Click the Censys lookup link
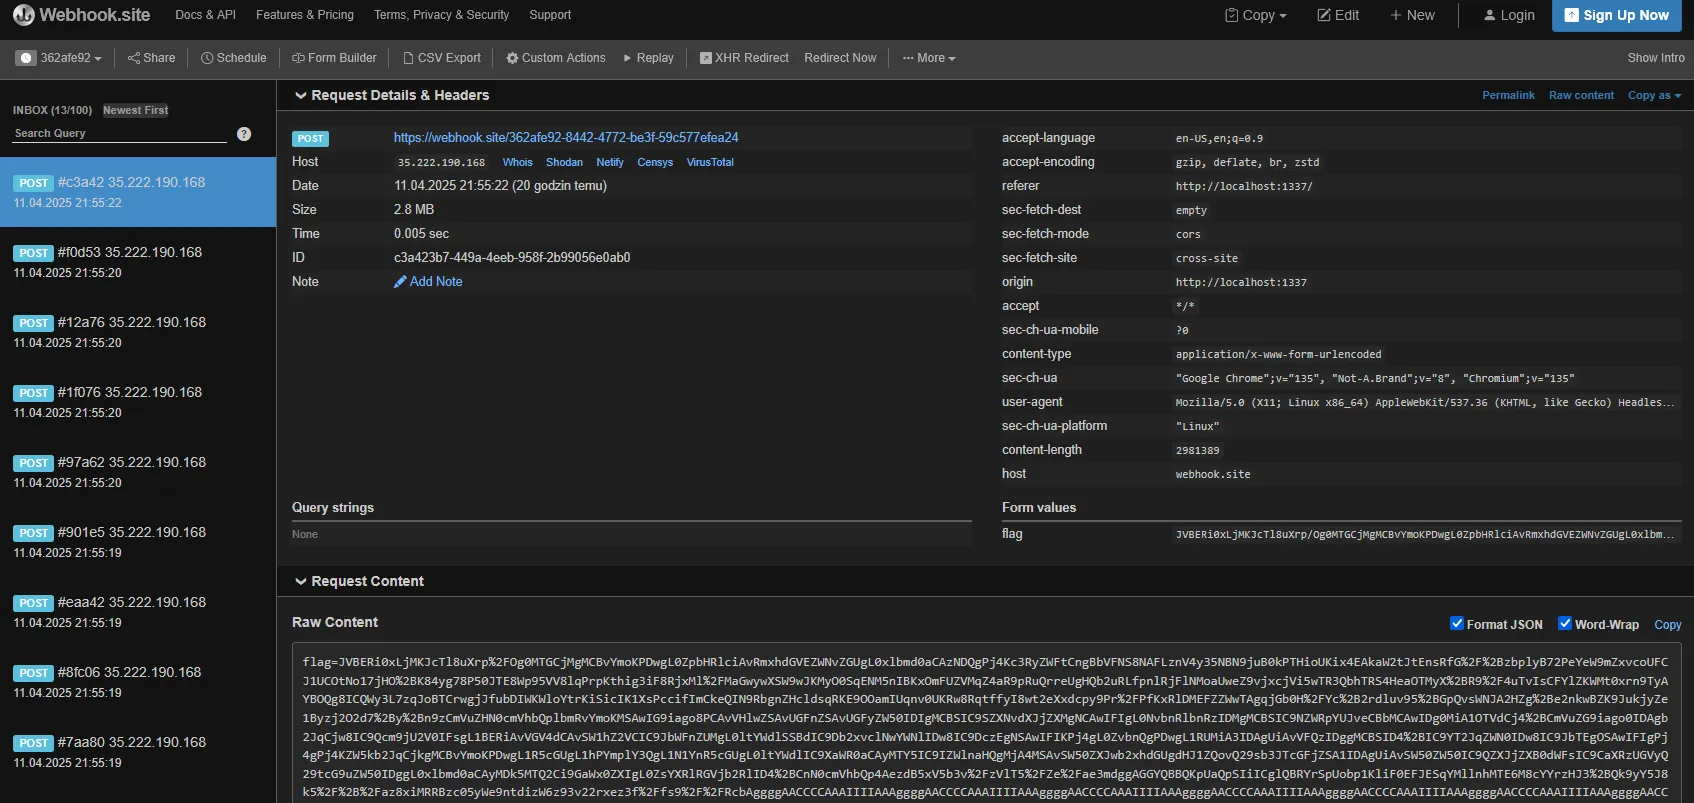This screenshot has height=803, width=1694. point(655,162)
